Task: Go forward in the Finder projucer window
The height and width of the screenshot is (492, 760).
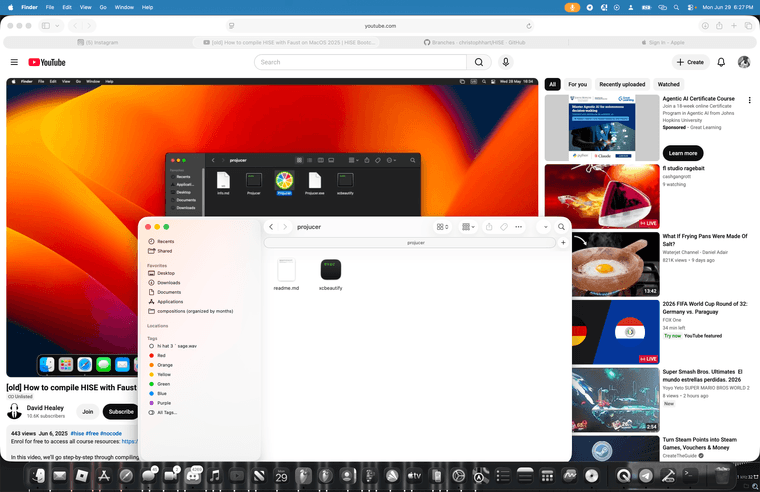Action: [x=285, y=227]
